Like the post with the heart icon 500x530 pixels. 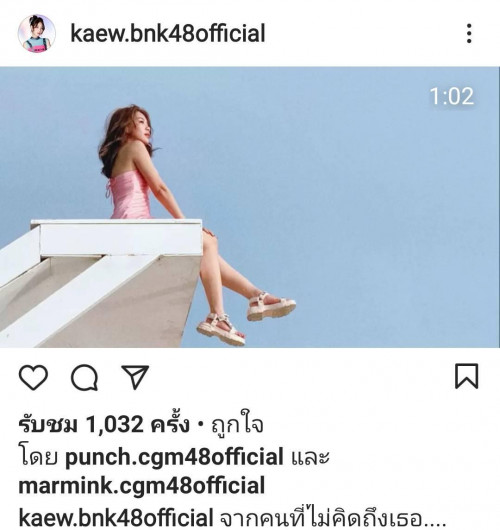point(33,377)
